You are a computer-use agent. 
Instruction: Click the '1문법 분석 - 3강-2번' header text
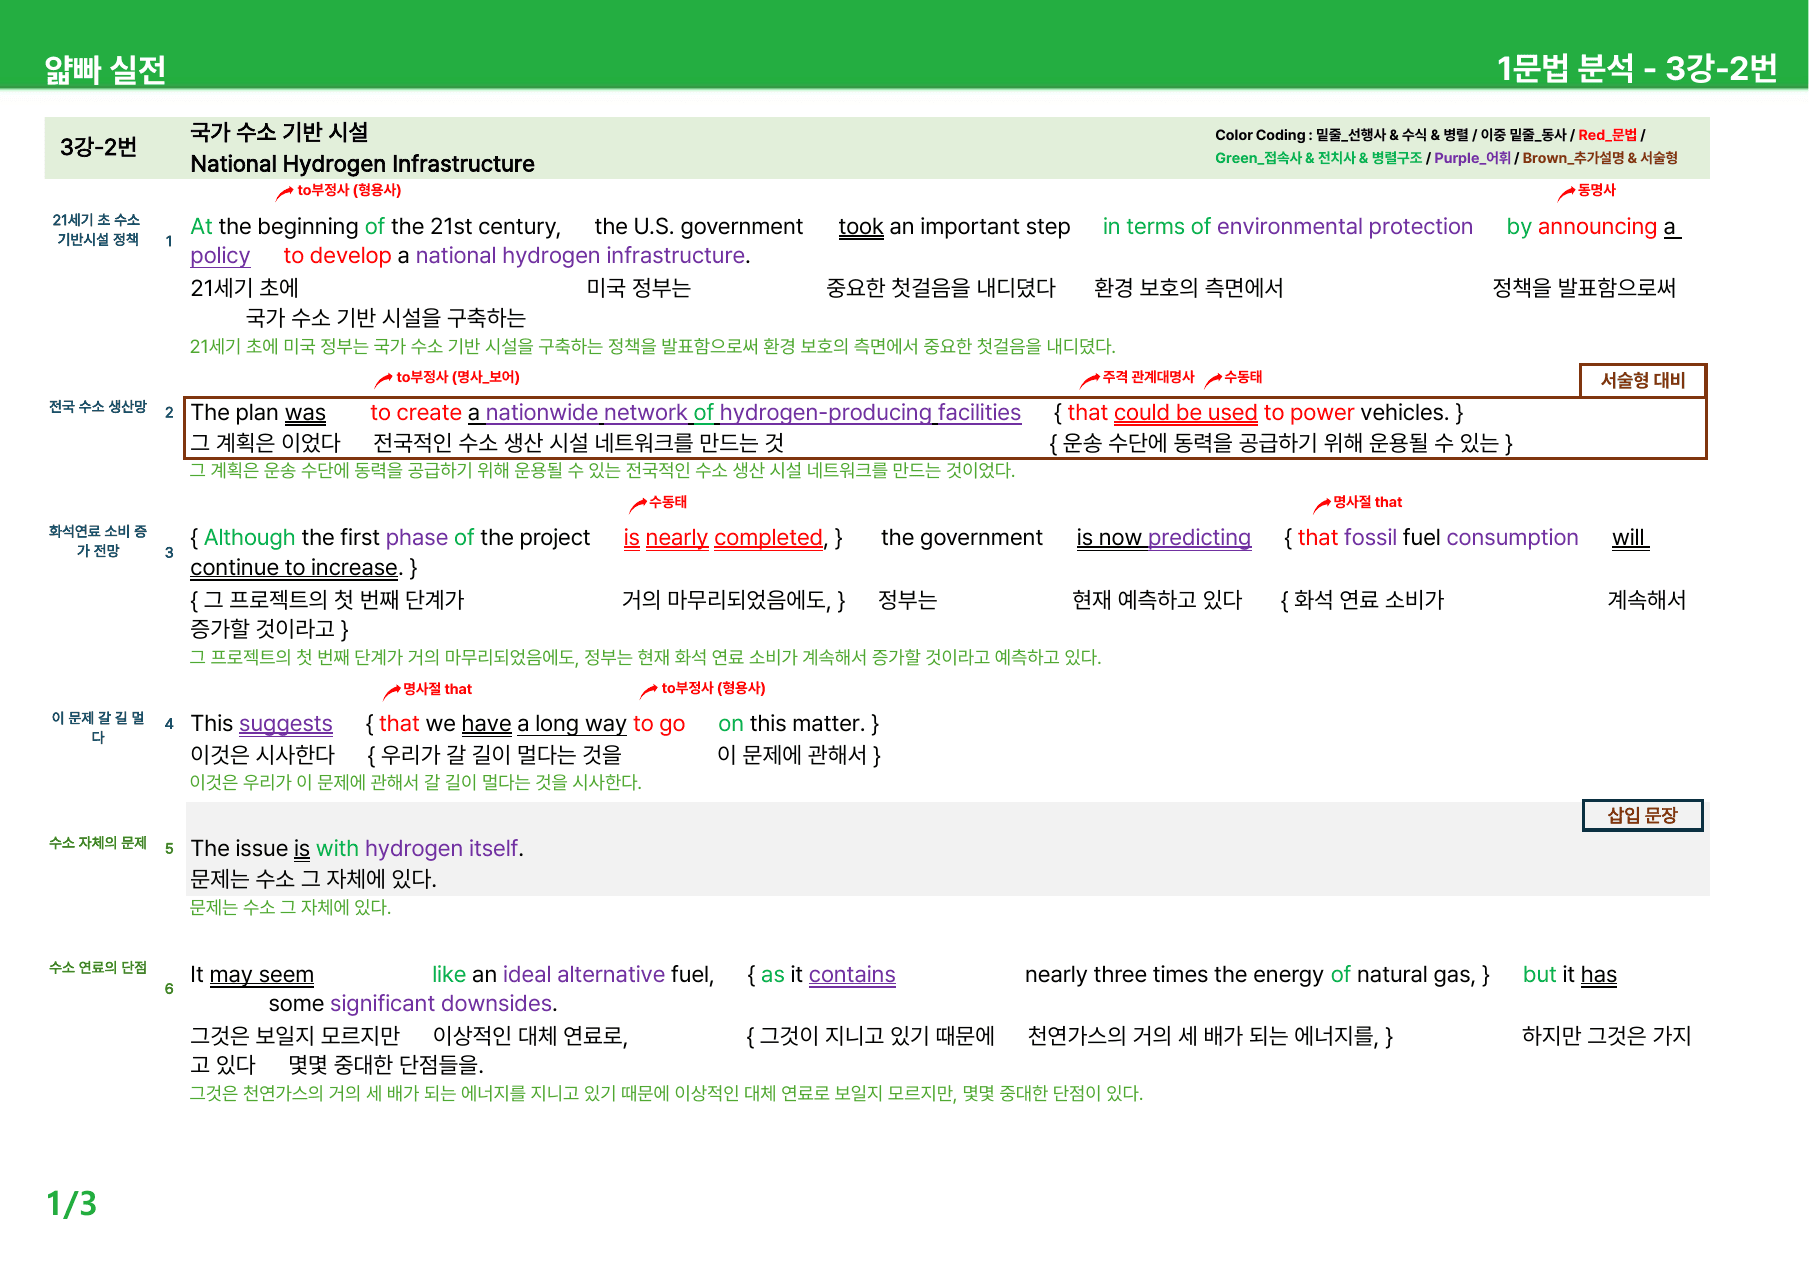[x=1636, y=68]
